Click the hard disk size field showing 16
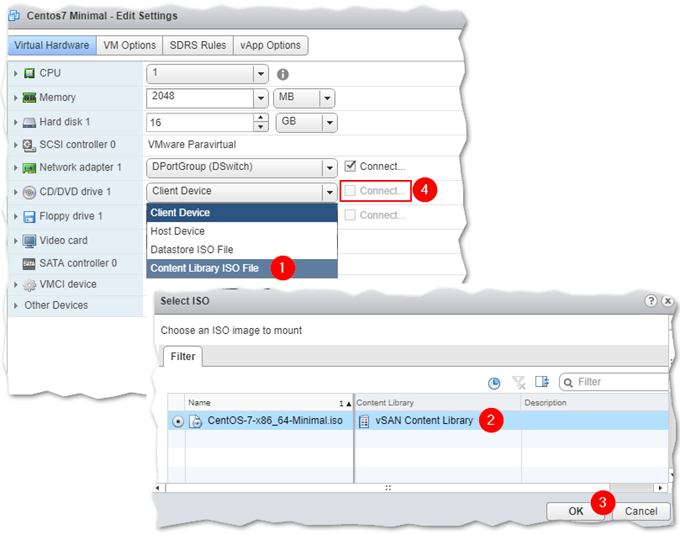The image size is (680, 535). (x=200, y=123)
